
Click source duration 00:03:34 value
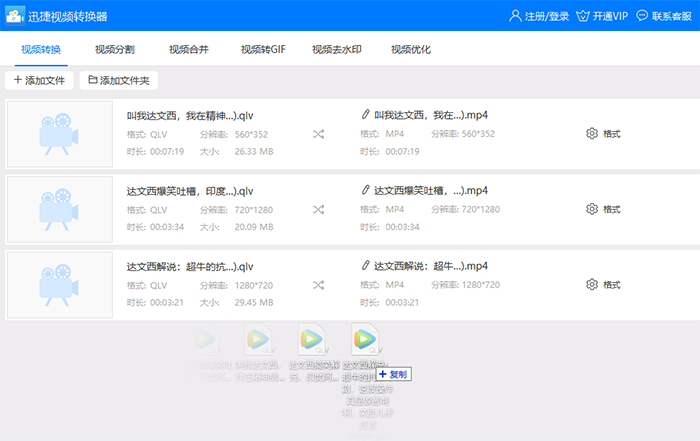point(167,227)
